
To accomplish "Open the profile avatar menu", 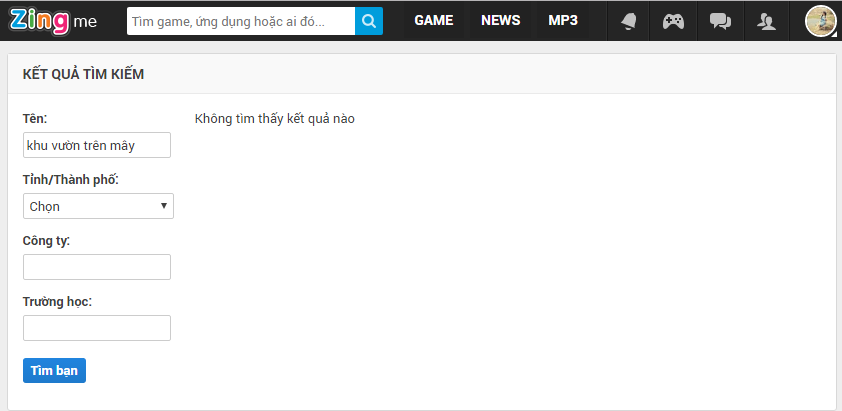I will point(821,21).
